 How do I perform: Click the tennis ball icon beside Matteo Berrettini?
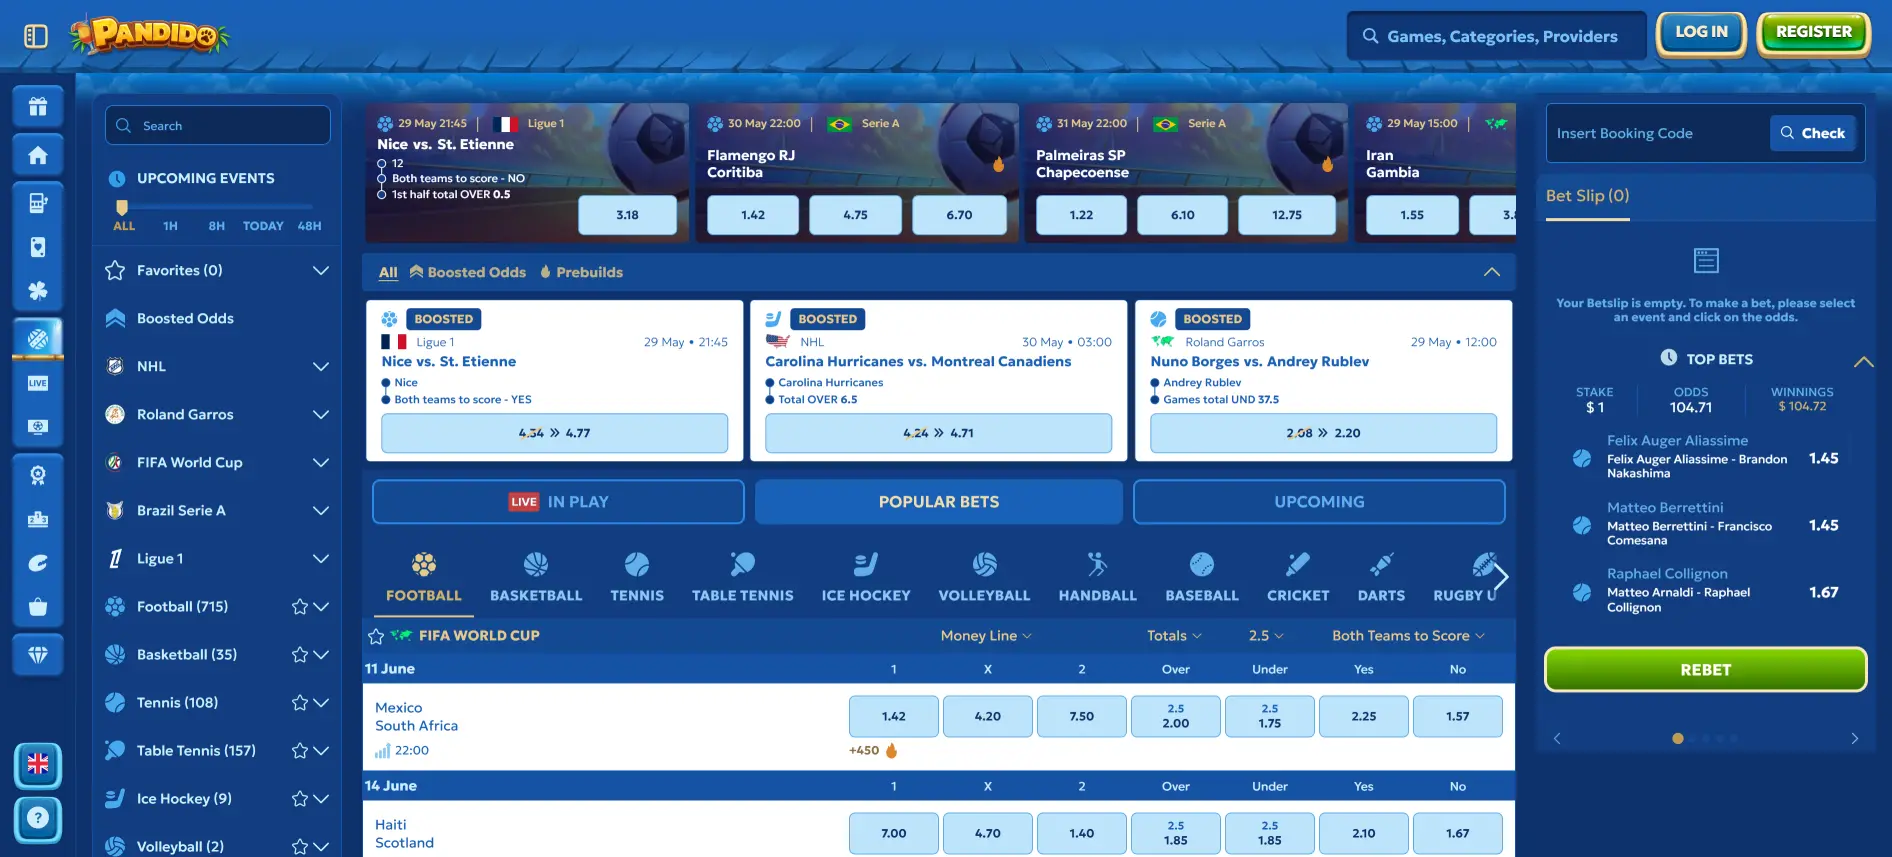[x=1582, y=525]
